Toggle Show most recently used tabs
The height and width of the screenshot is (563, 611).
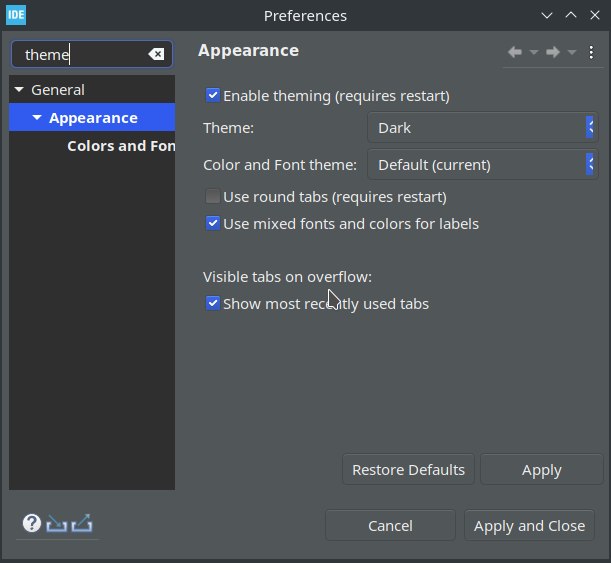click(213, 303)
